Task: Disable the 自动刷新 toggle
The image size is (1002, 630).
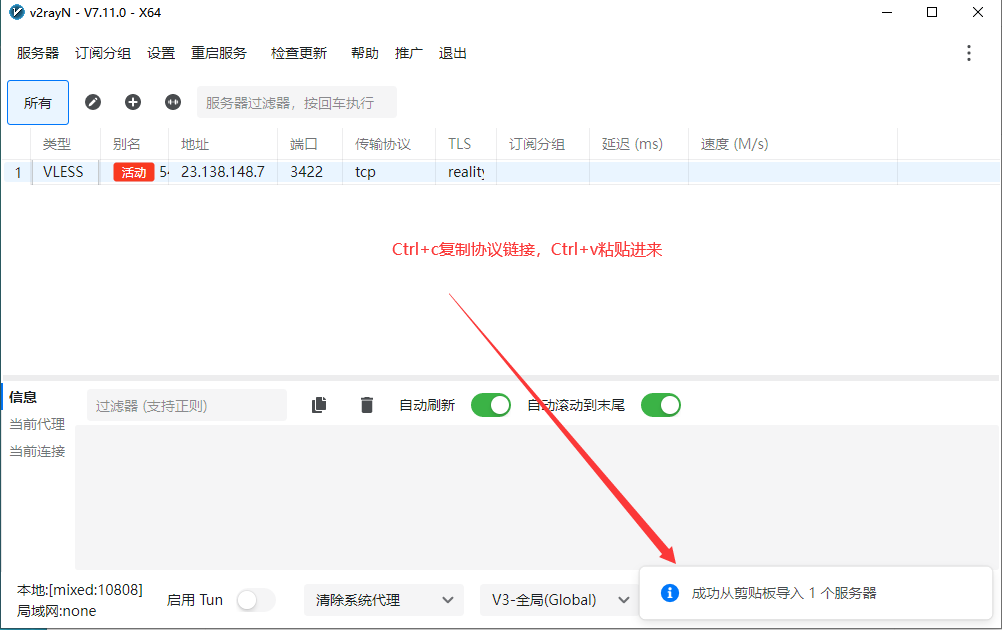Action: (490, 404)
